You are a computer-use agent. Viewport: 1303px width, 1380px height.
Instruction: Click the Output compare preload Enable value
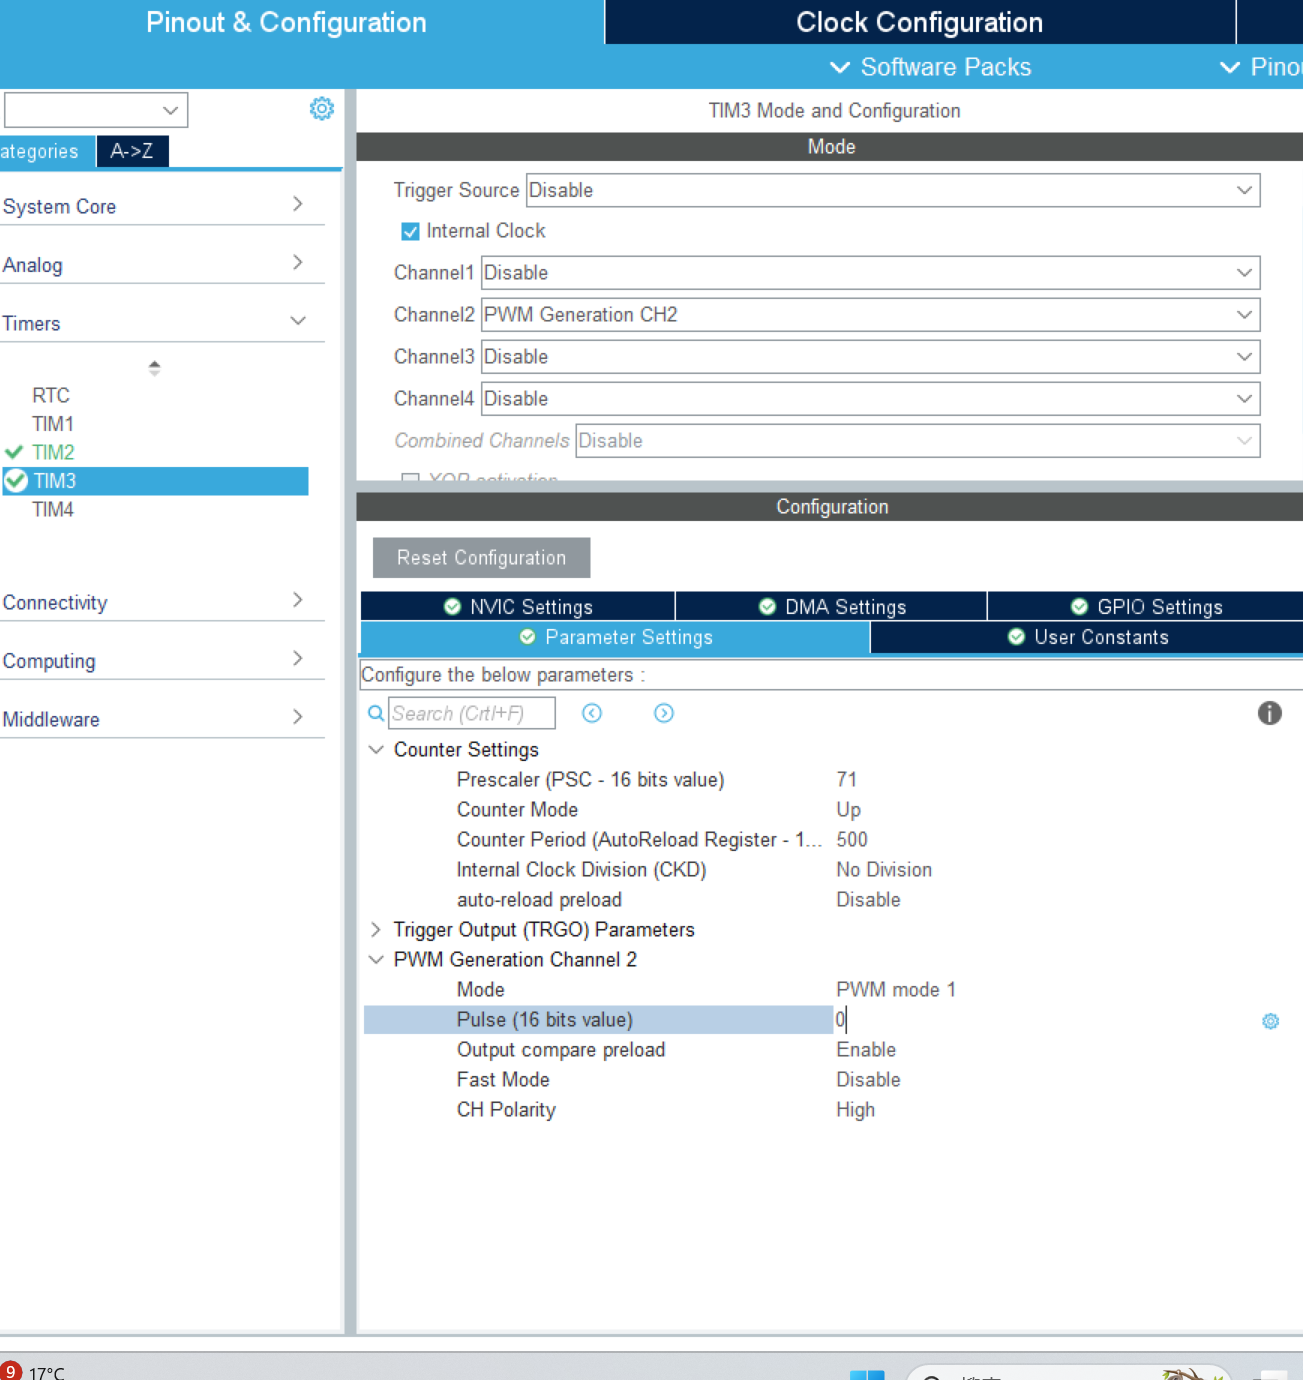[866, 1050]
